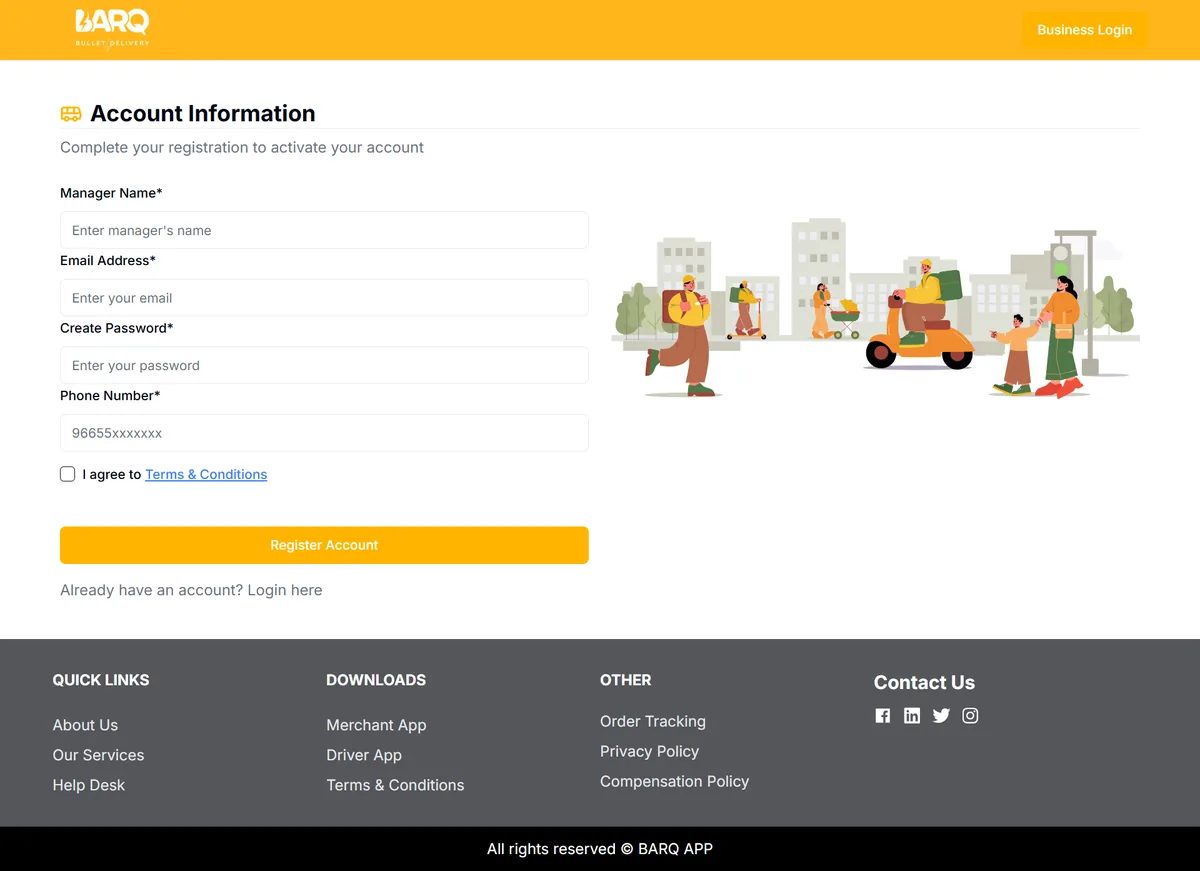Click the BARQ Bullet Delivery logo
The width and height of the screenshot is (1200, 871).
click(x=112, y=28)
